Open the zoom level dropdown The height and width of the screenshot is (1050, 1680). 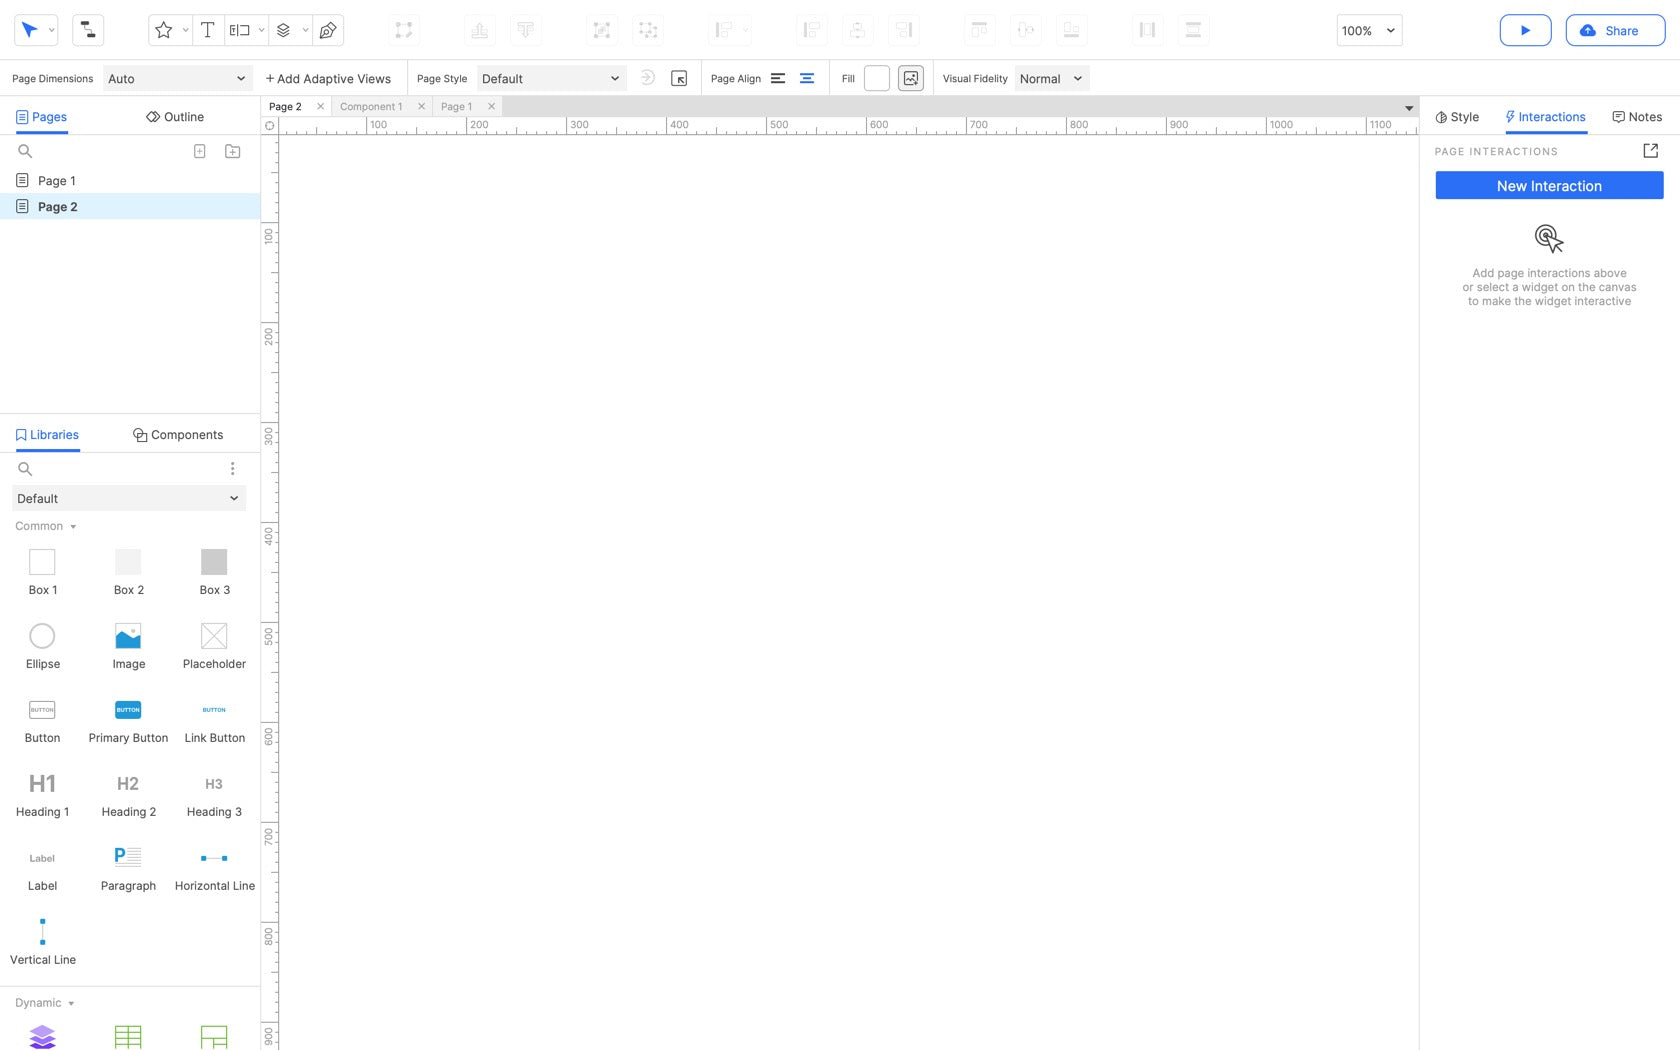click(1369, 31)
